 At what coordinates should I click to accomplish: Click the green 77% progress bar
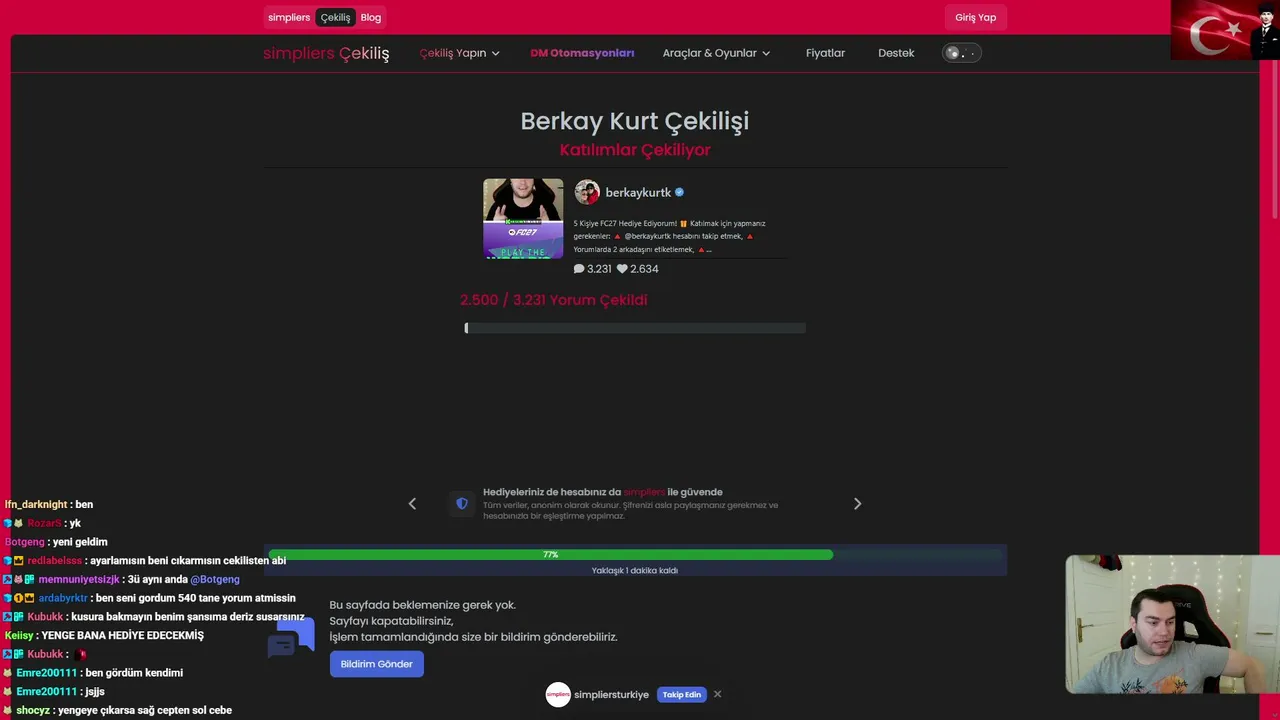tap(550, 554)
